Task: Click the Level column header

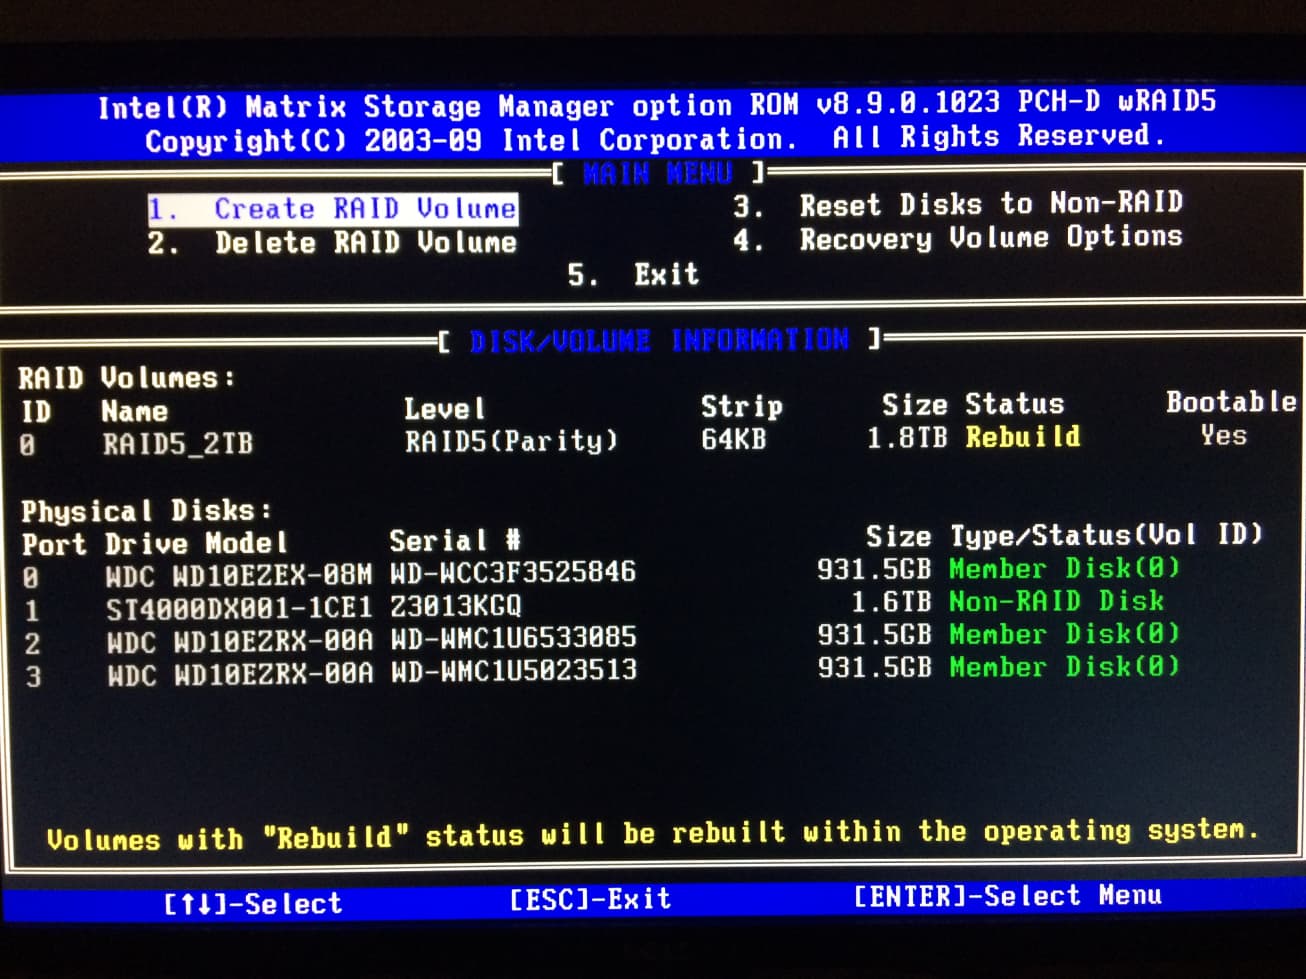Action: pos(444,409)
